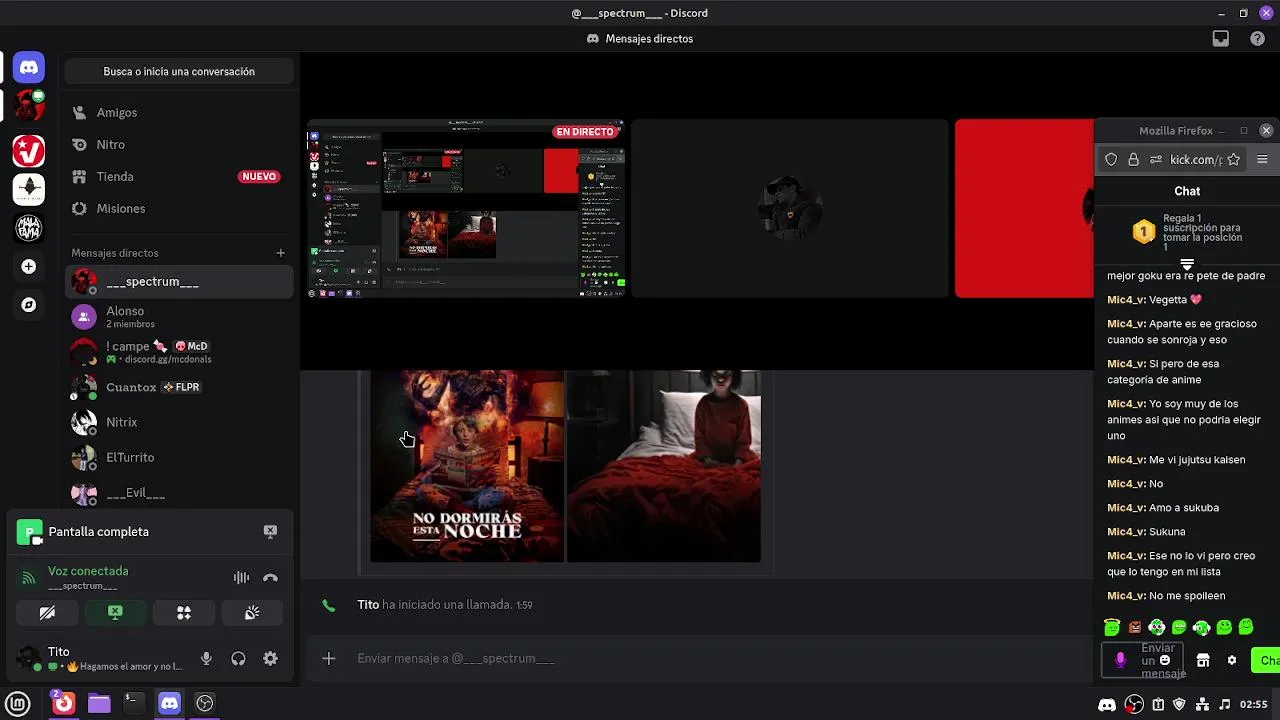Viewport: 1280px width, 720px height.
Task: Open the Linux Mint start menu
Action: pos(18,704)
